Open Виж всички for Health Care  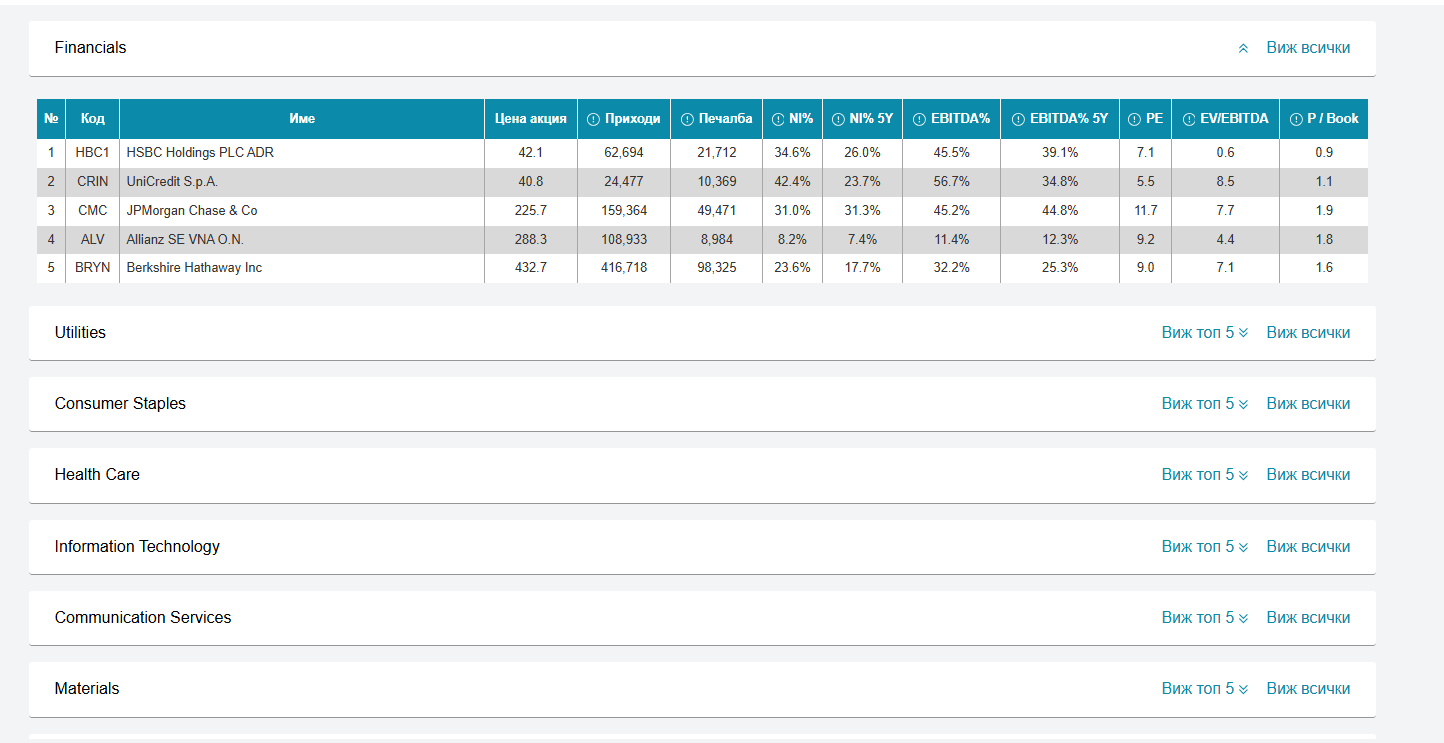point(1308,475)
